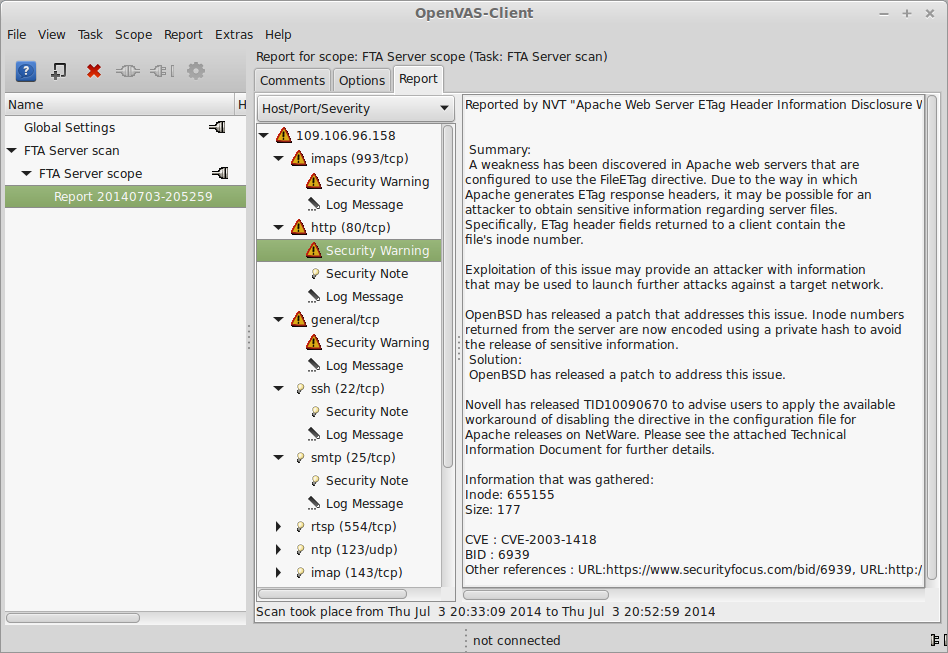948x653 pixels.
Task: Expand the ntp (123/udp) node
Action: [x=278, y=549]
